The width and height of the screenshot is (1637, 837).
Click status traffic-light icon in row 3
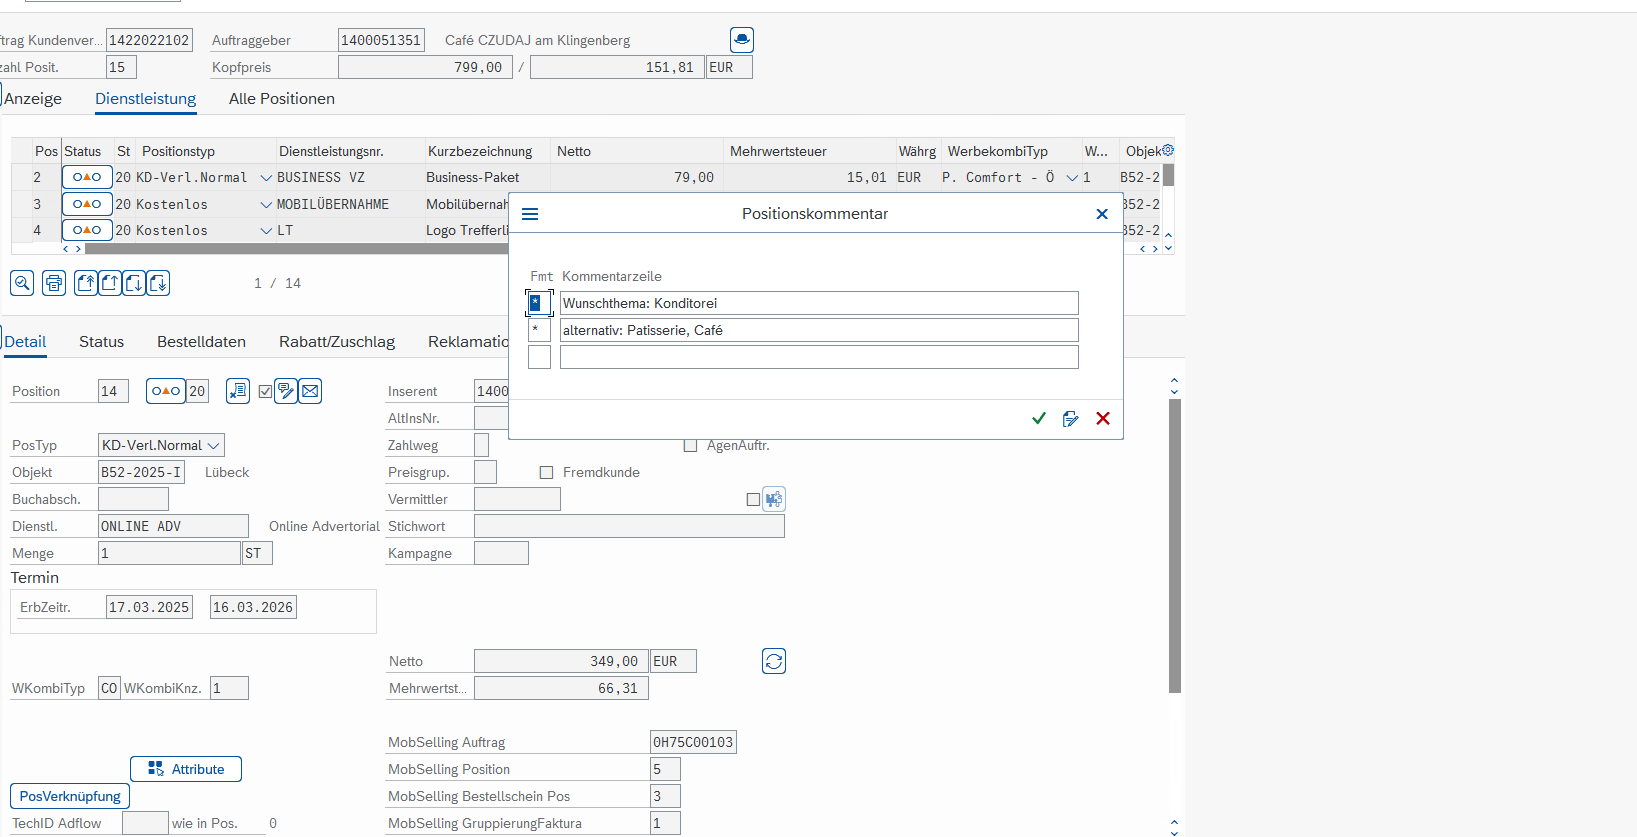pyautogui.click(x=87, y=204)
